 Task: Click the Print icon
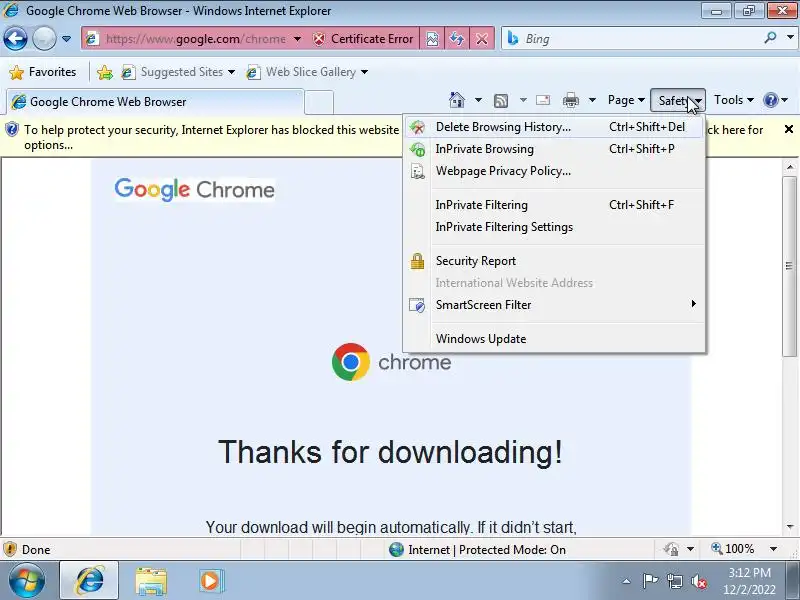[570, 100]
